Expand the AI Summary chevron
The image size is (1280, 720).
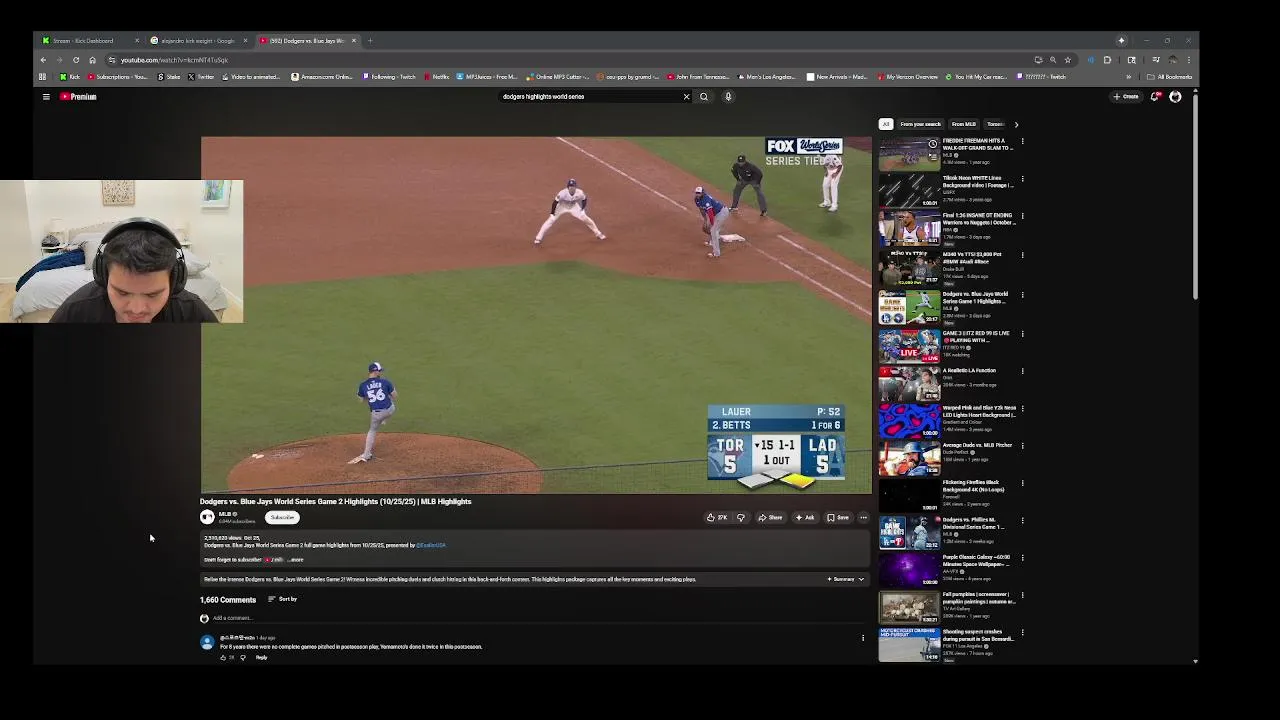tap(861, 579)
